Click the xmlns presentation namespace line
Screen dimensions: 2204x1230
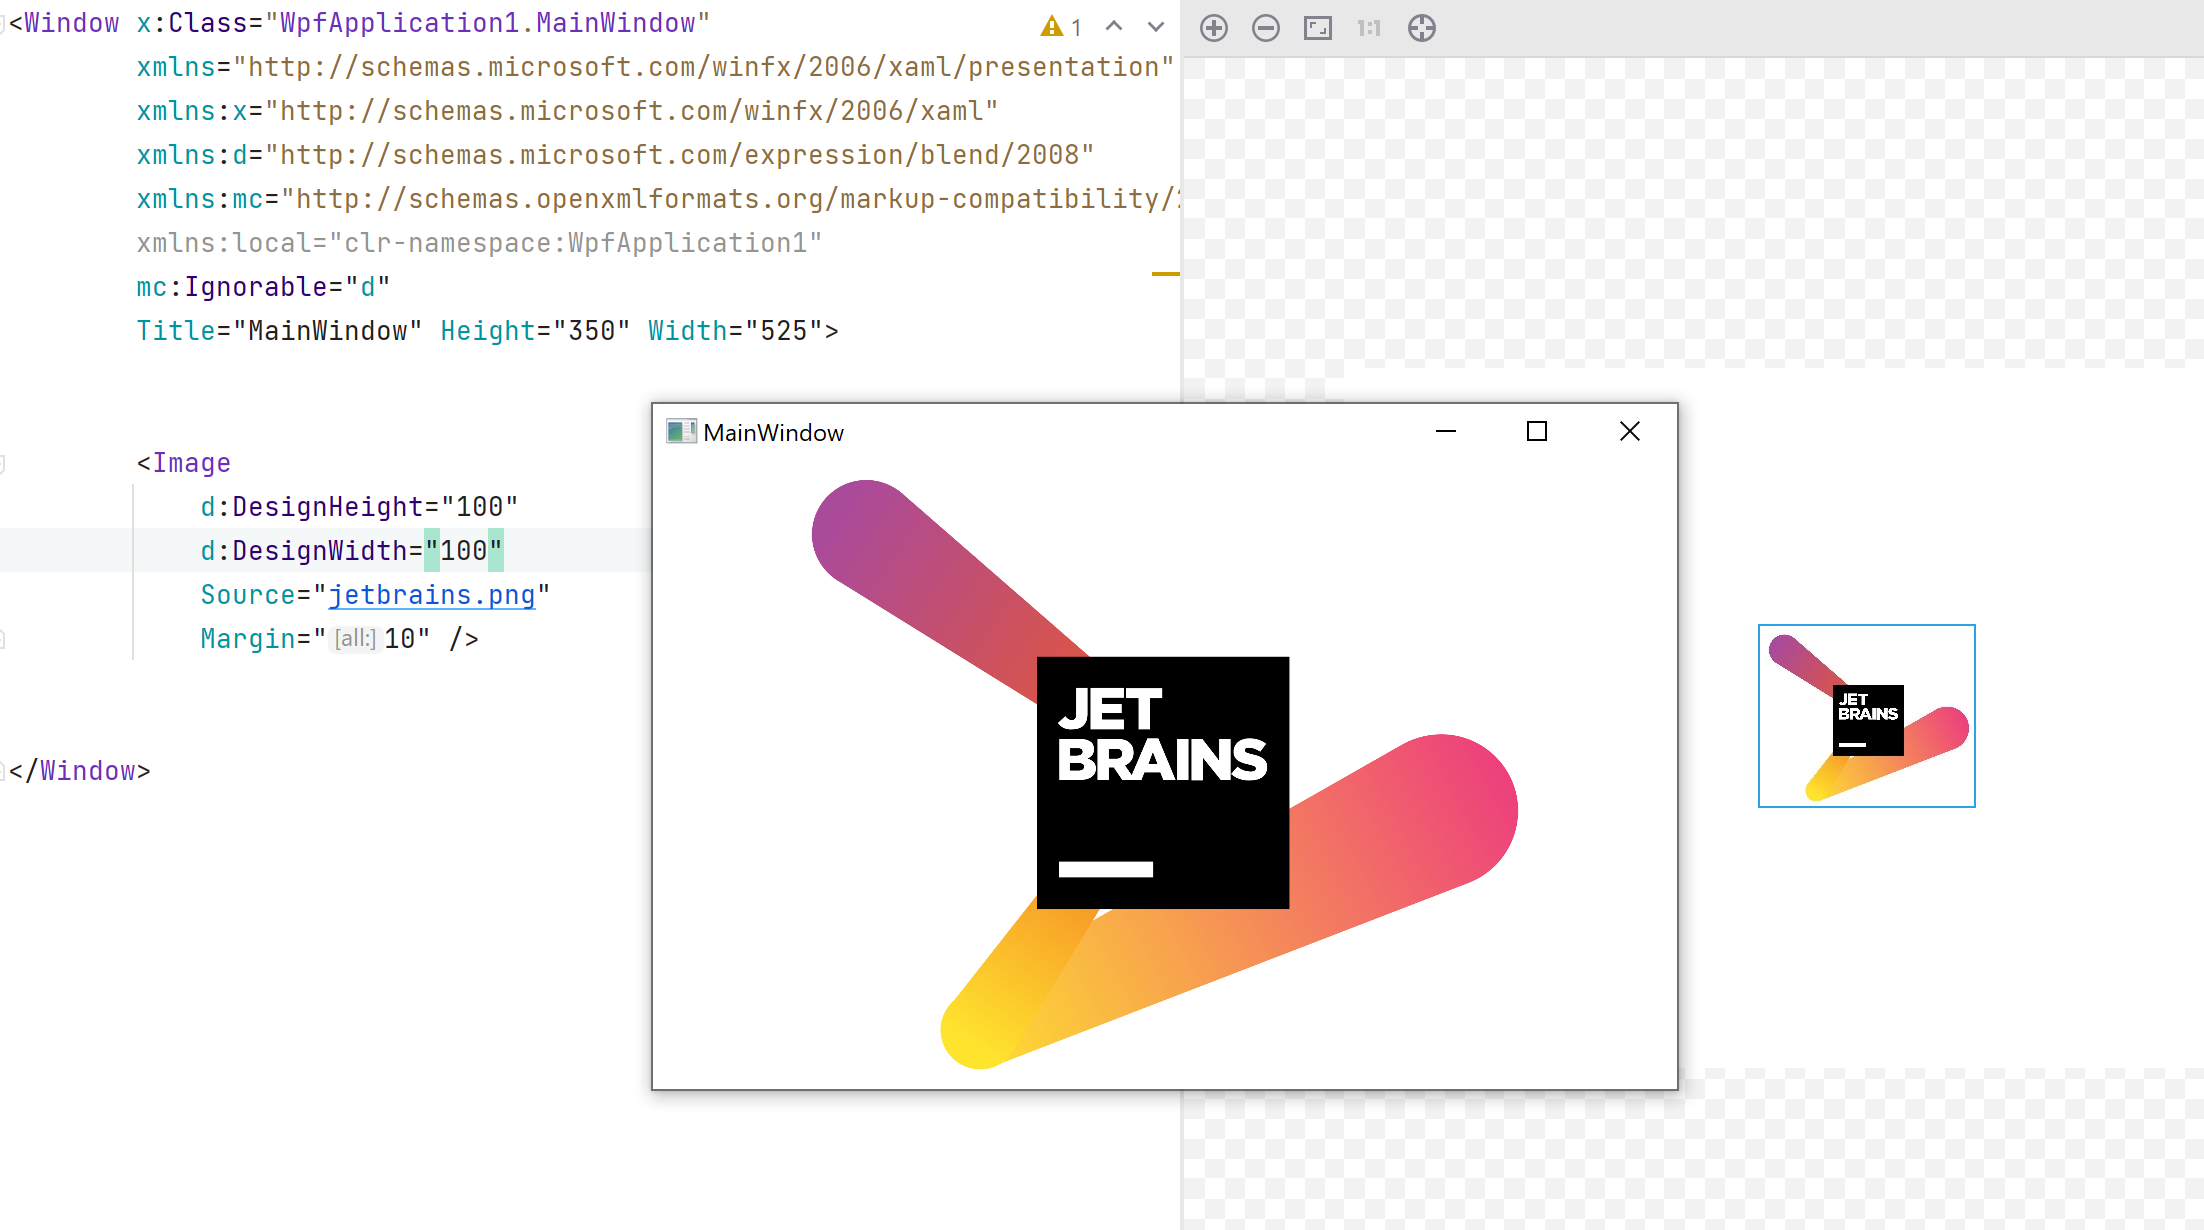(655, 67)
